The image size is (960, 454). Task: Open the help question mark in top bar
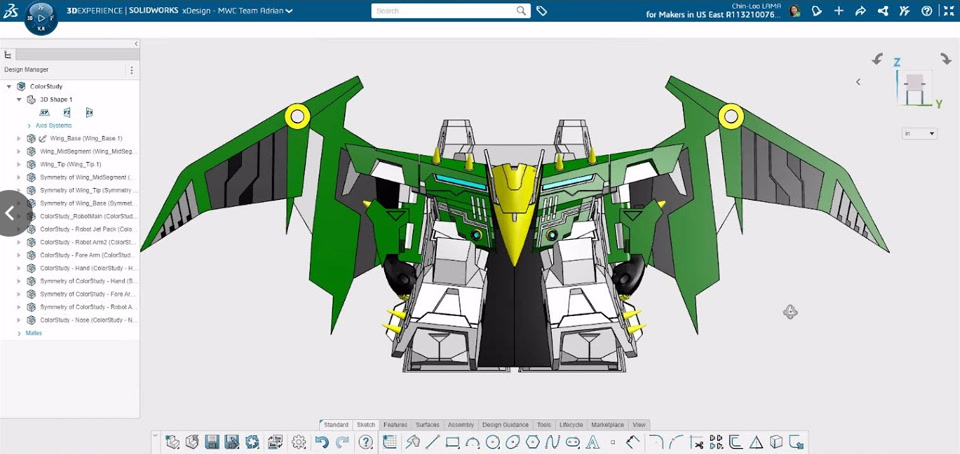click(x=926, y=10)
